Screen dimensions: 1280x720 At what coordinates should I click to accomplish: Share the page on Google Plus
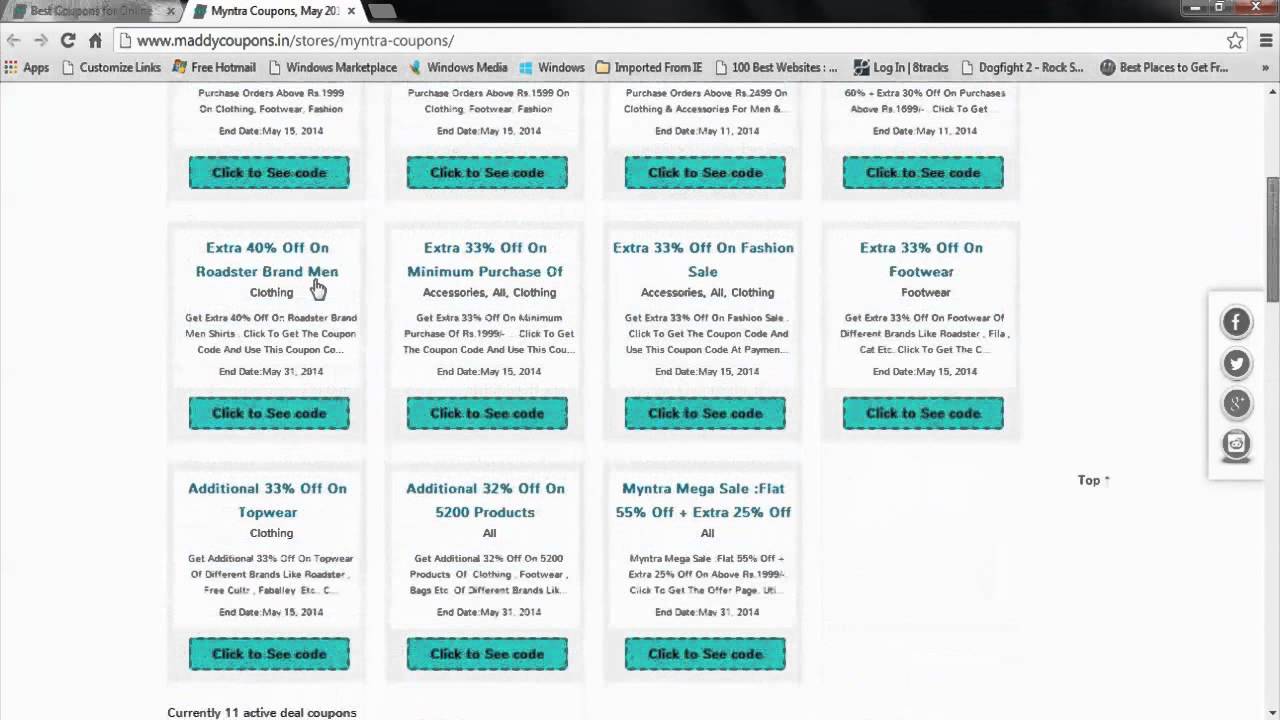[1236, 404]
